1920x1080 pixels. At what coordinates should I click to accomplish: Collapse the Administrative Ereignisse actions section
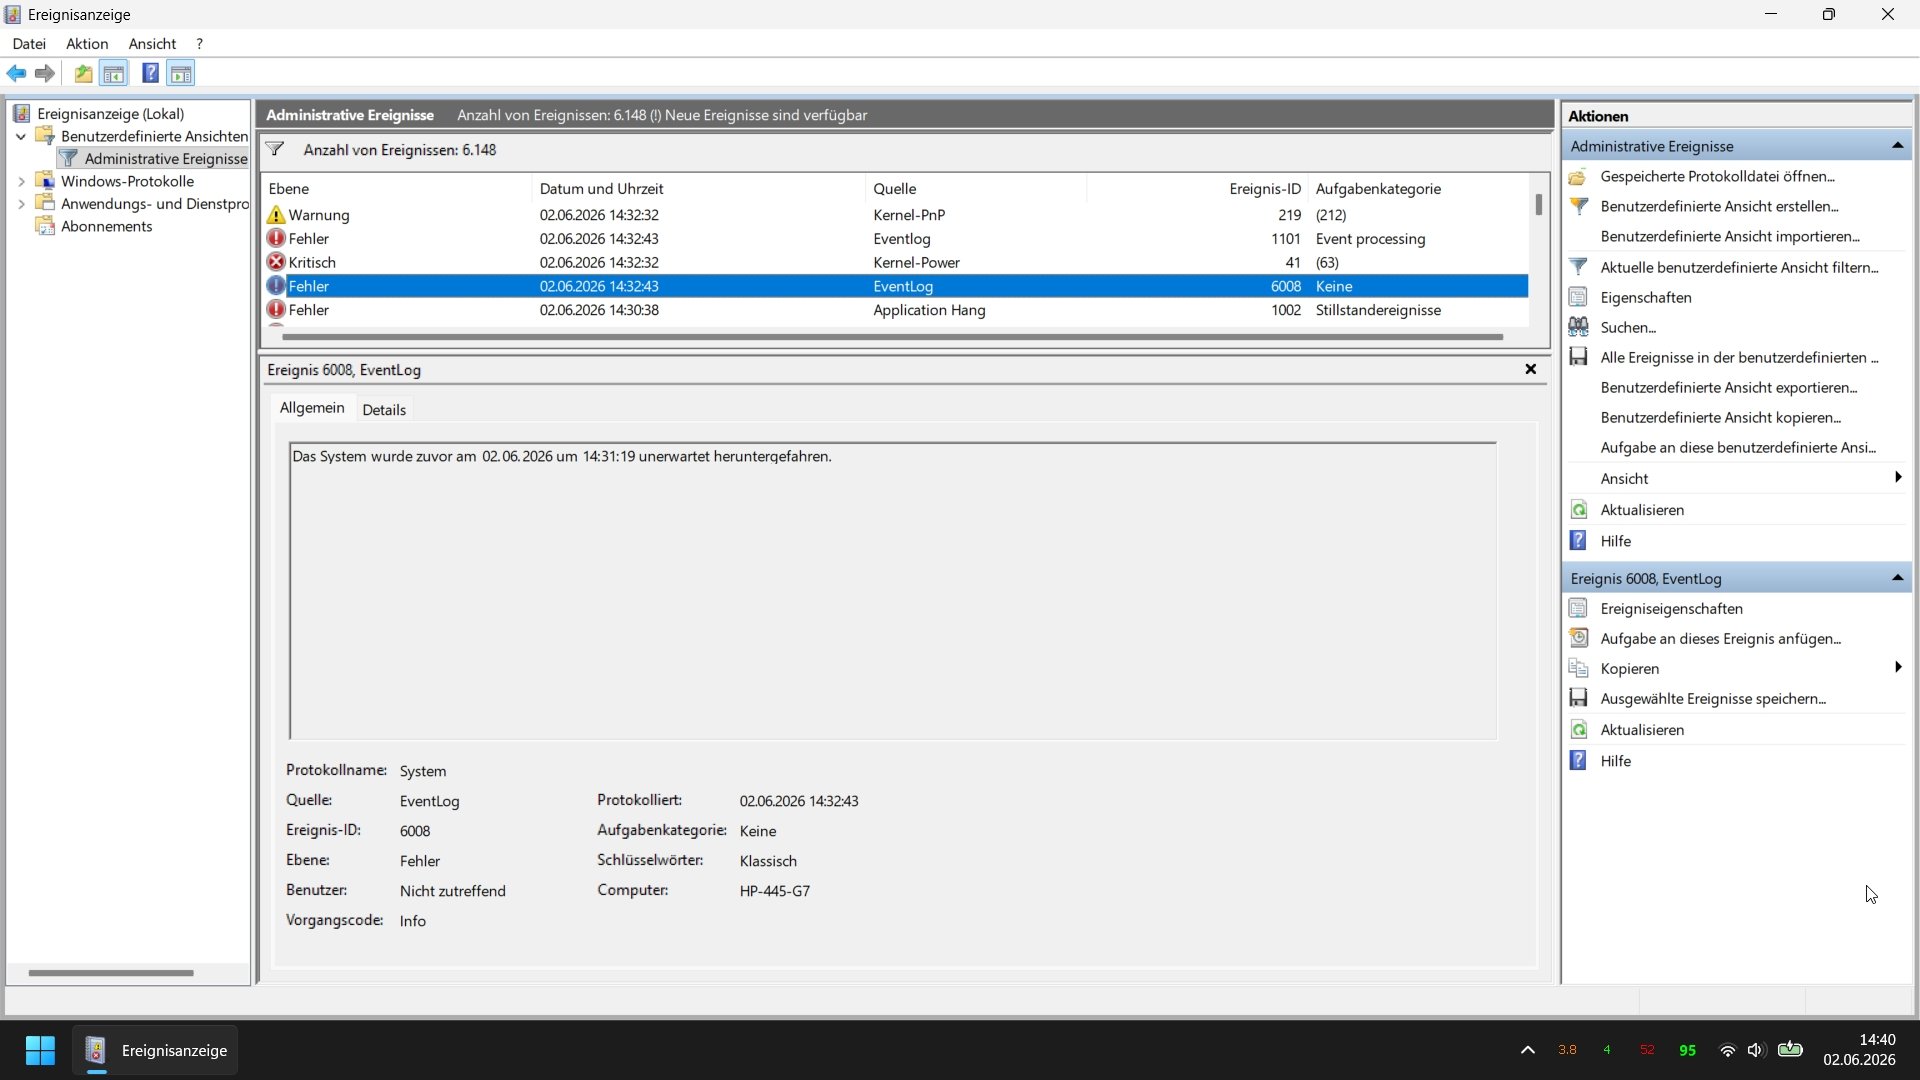(x=1897, y=146)
